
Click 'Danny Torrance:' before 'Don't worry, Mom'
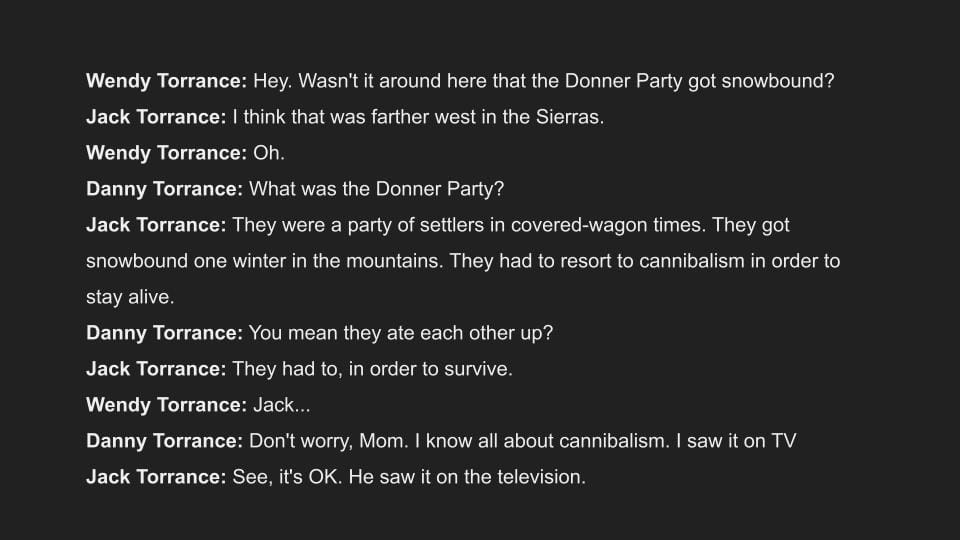tap(165, 441)
